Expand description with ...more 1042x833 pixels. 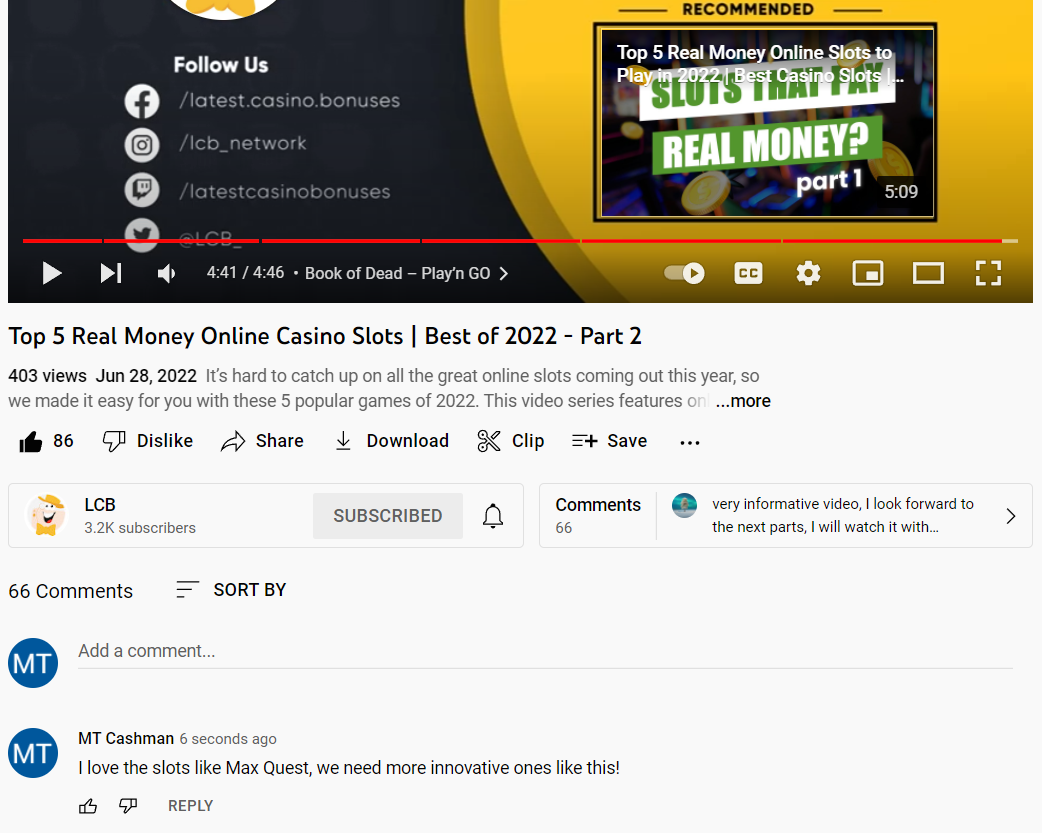[743, 401]
